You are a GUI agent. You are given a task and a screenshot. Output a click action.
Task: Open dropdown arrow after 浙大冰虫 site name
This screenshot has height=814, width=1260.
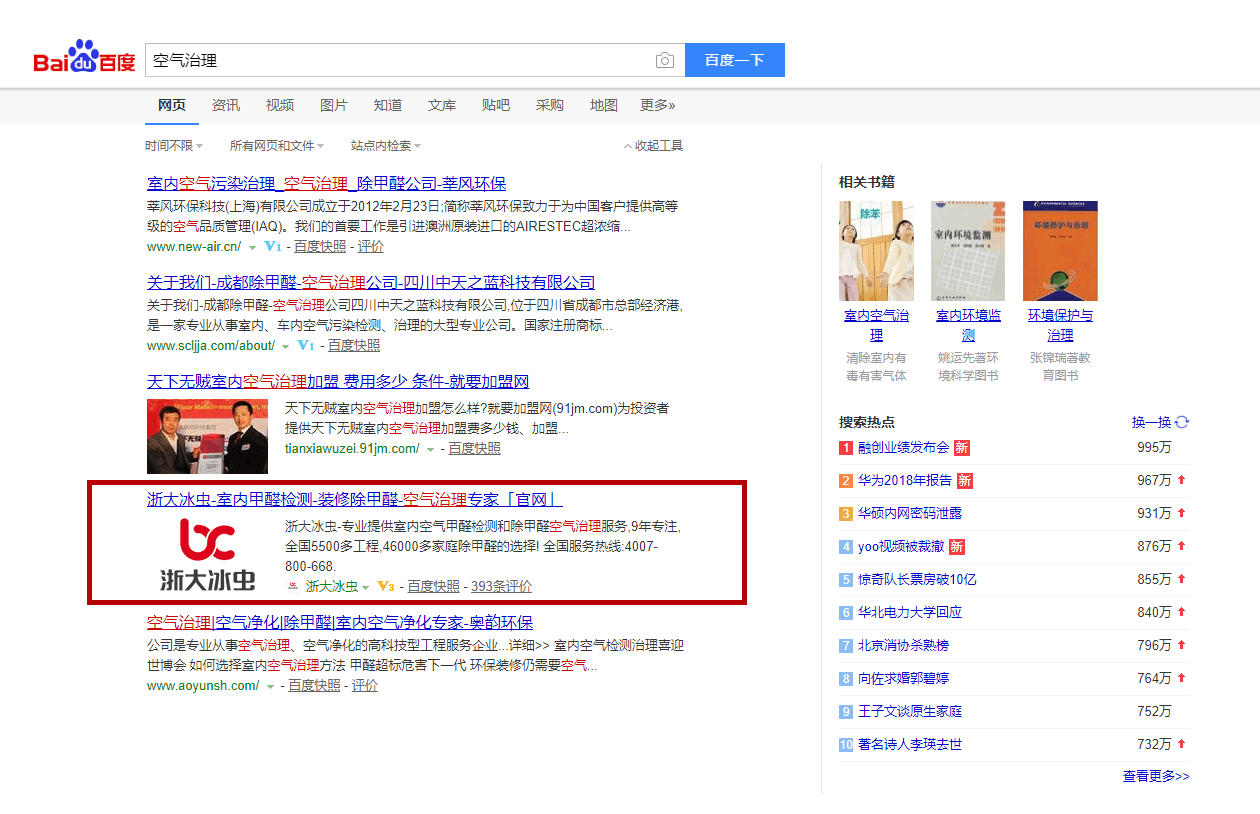(x=366, y=588)
